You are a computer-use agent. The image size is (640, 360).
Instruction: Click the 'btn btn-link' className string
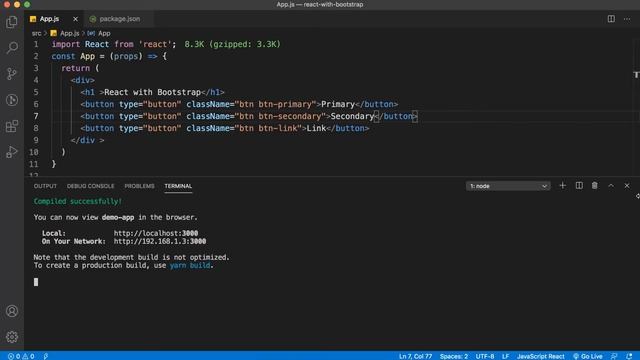pos(268,128)
